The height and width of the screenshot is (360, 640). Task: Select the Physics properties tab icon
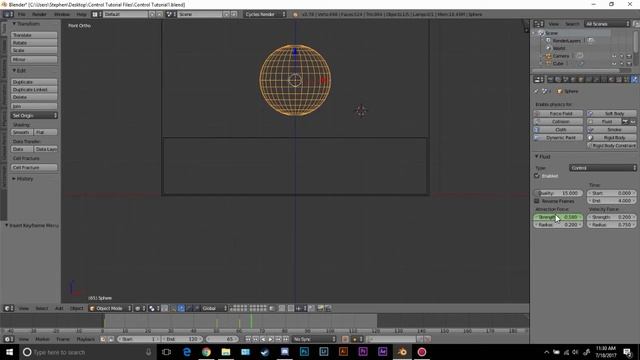[x=634, y=80]
